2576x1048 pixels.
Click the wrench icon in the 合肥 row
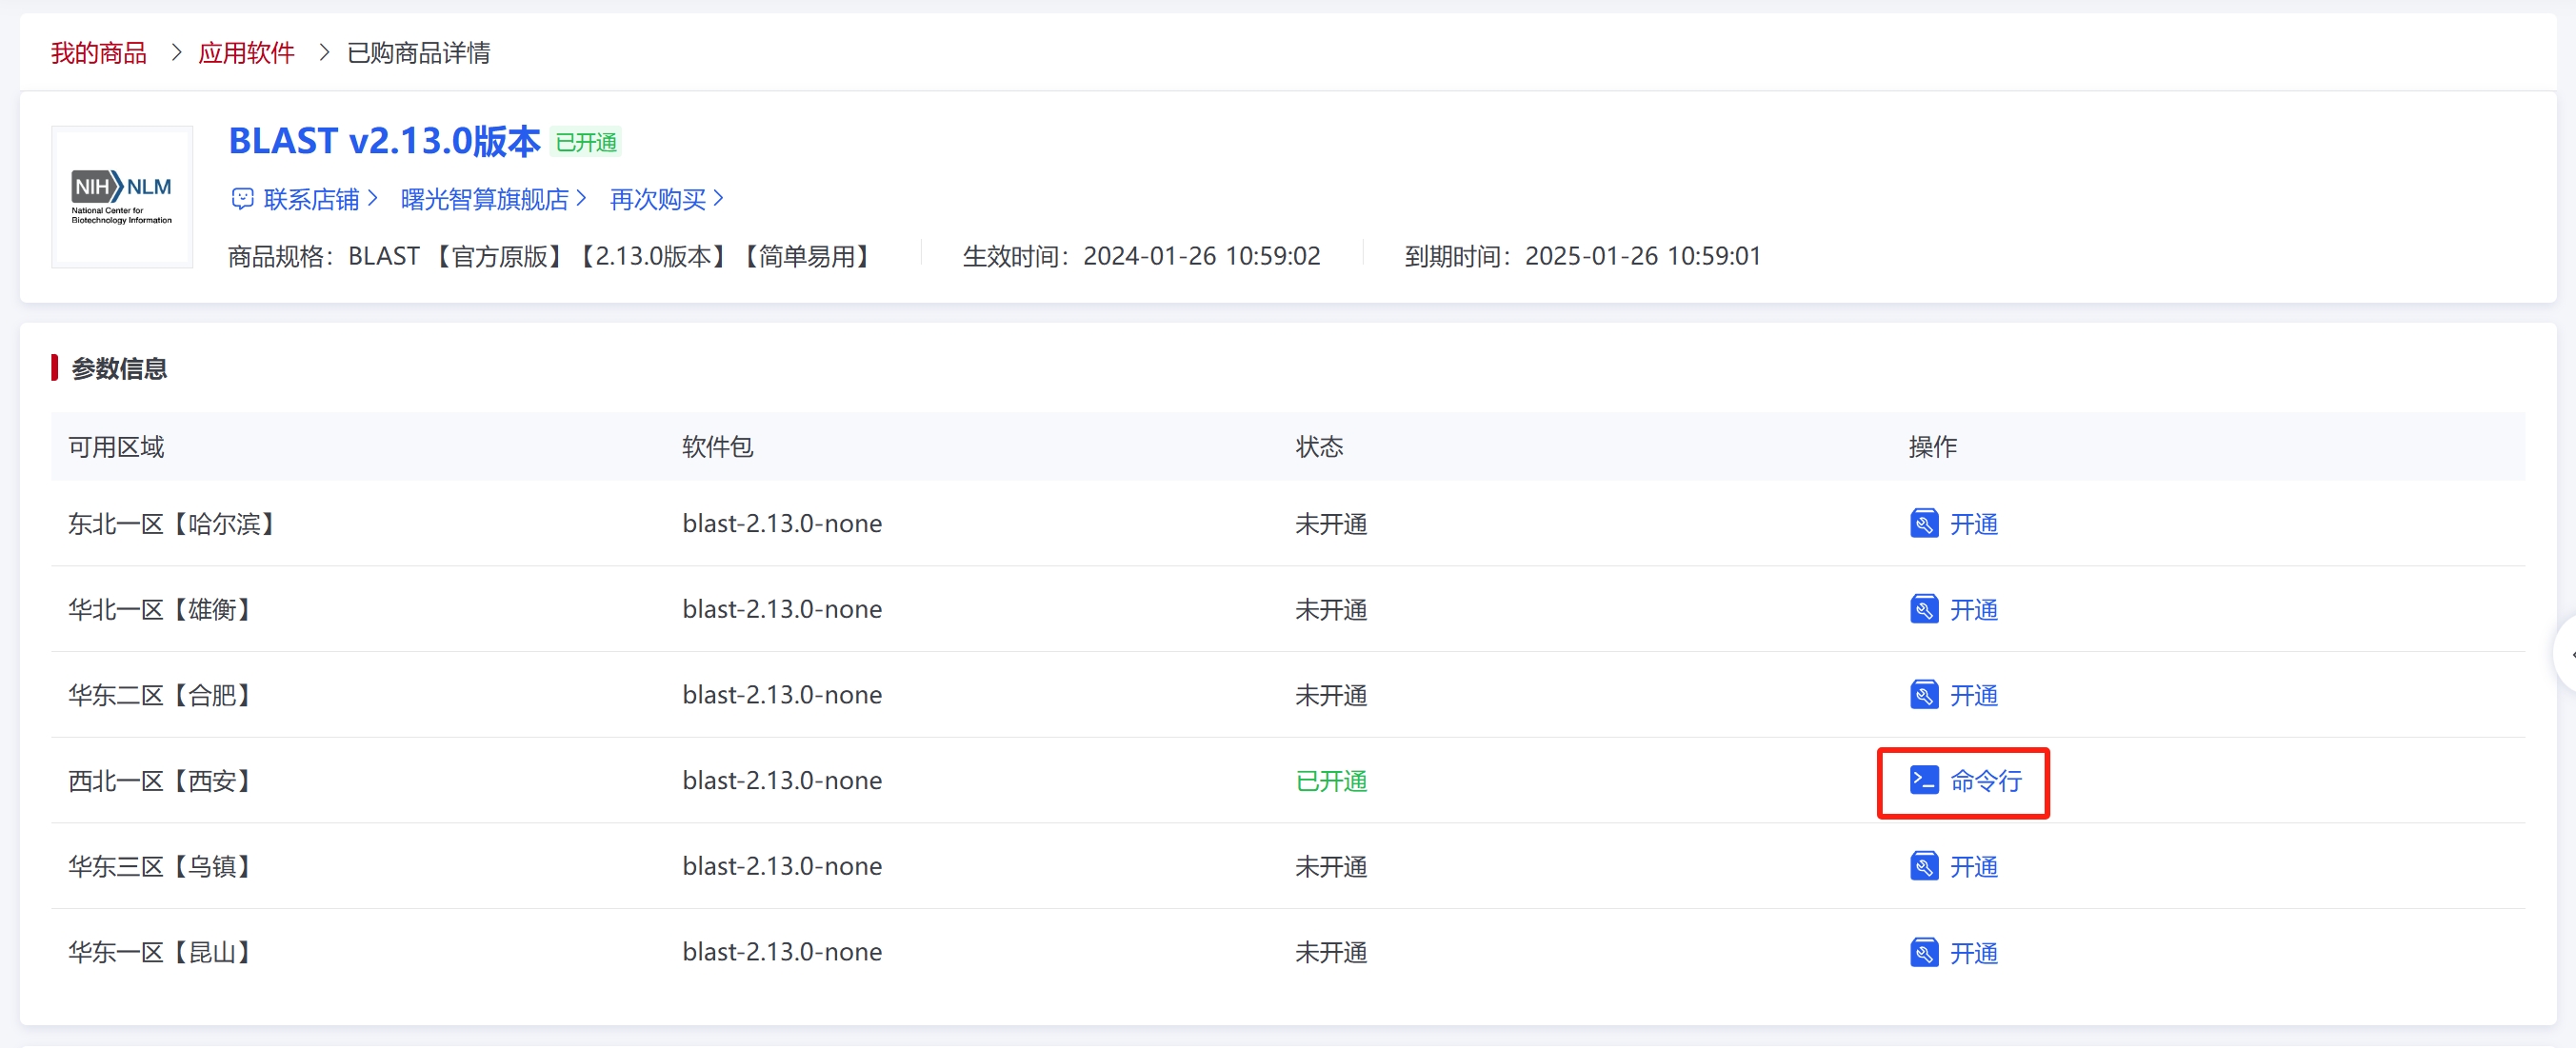coord(1923,694)
